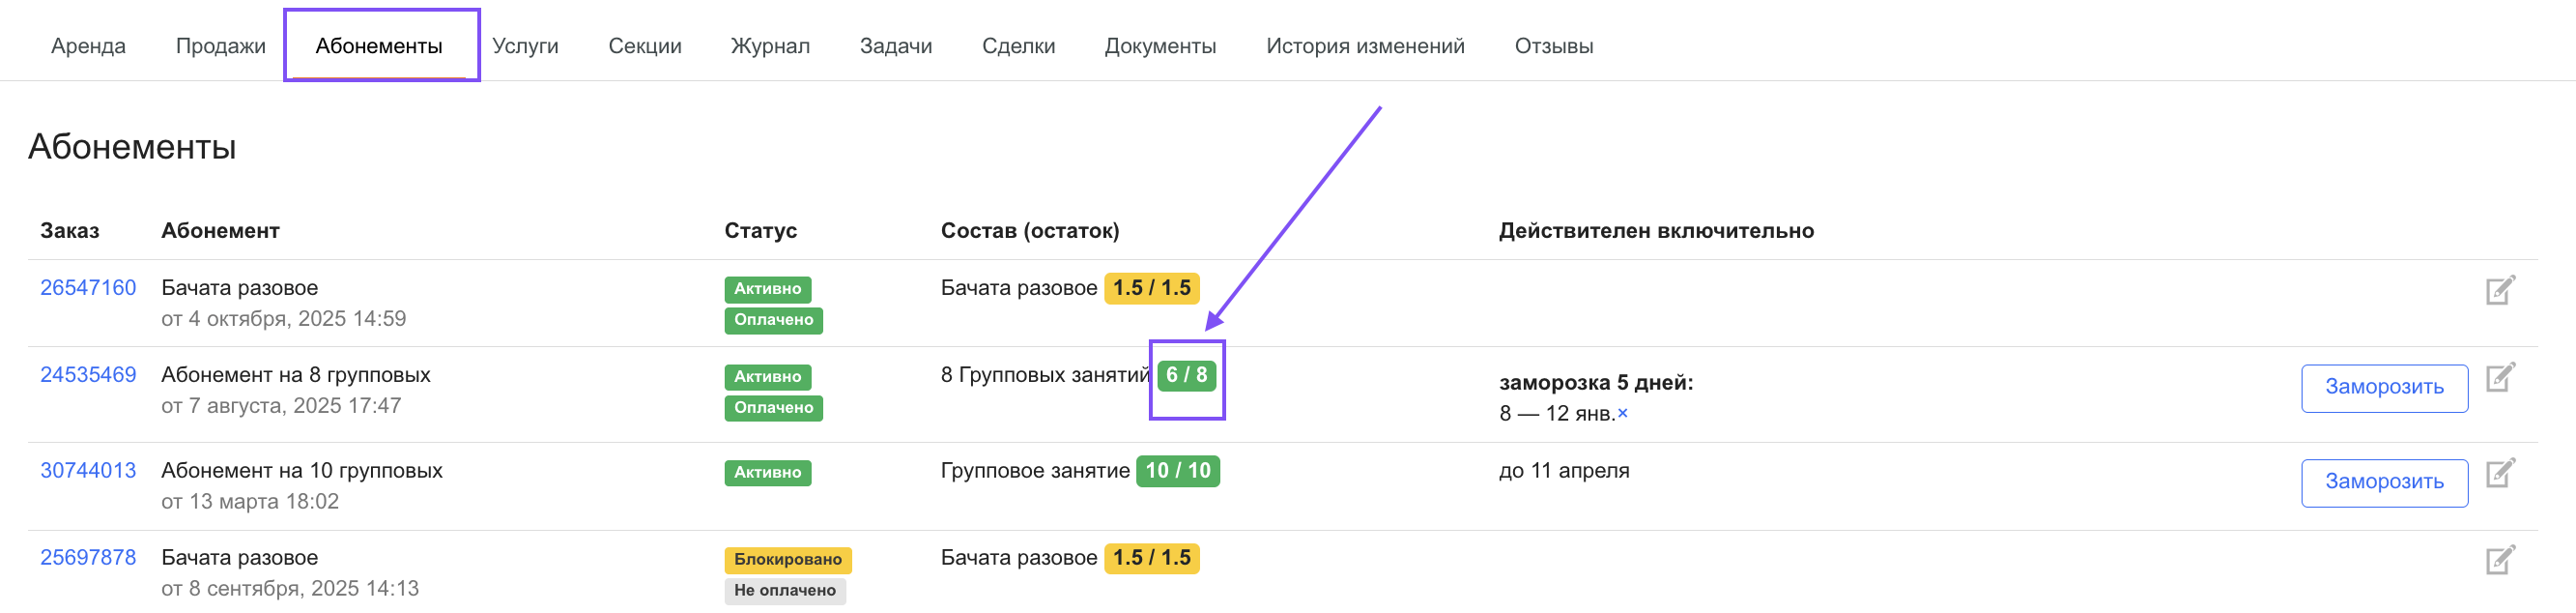This screenshot has width=2576, height=613.
Task: Click edit icon for order 24535469
Action: click(2499, 377)
